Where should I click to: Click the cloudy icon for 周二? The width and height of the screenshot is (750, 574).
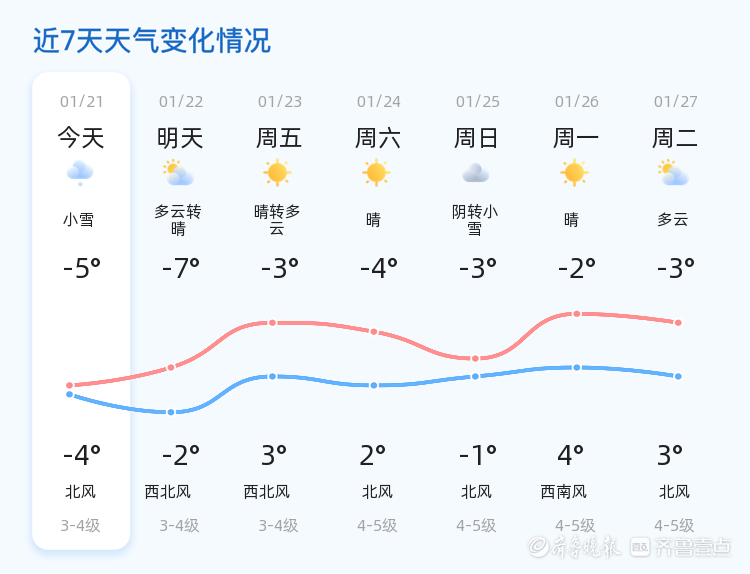tap(674, 173)
